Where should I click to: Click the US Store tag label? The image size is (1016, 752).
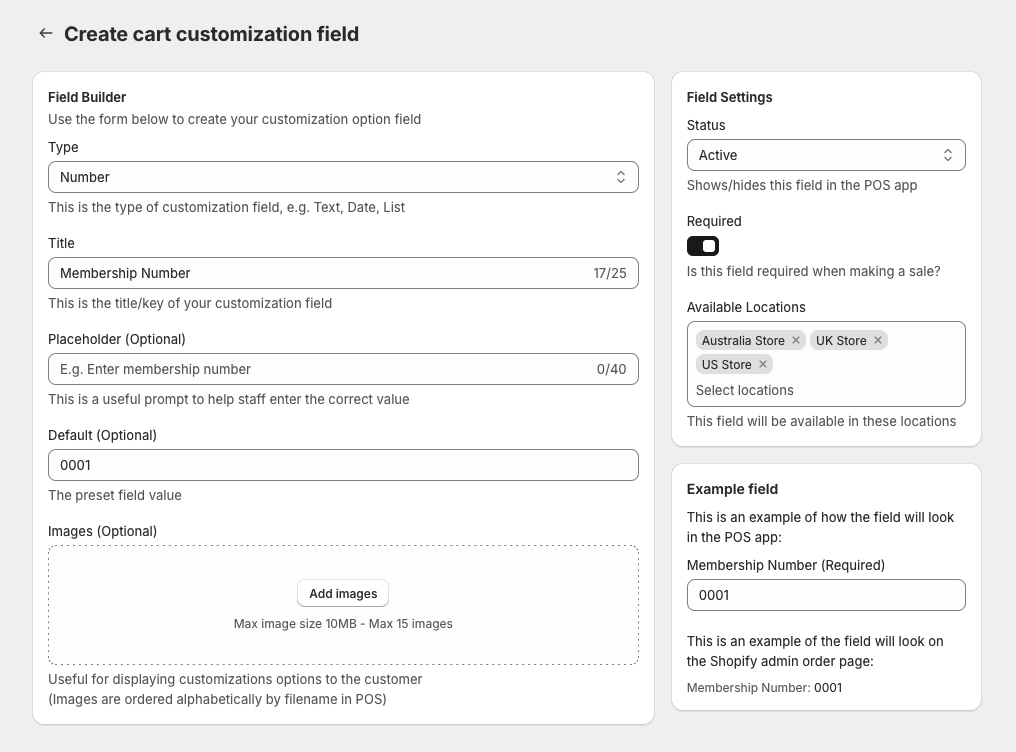tap(726, 364)
